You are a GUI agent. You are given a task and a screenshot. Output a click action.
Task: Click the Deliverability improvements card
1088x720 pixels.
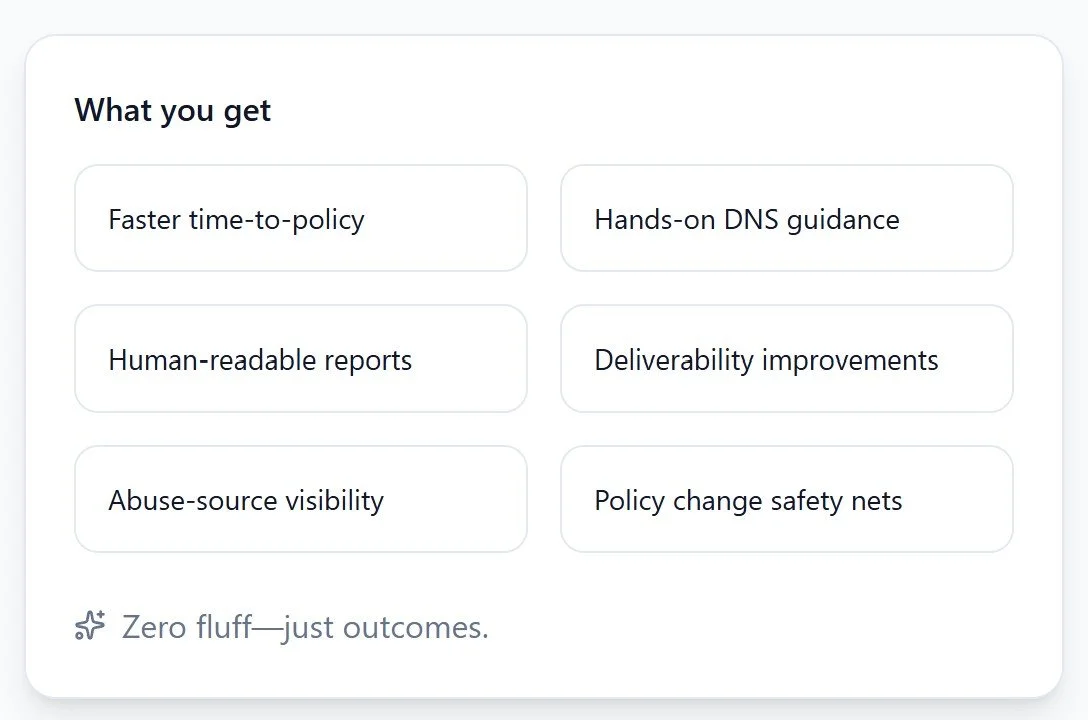(x=786, y=359)
